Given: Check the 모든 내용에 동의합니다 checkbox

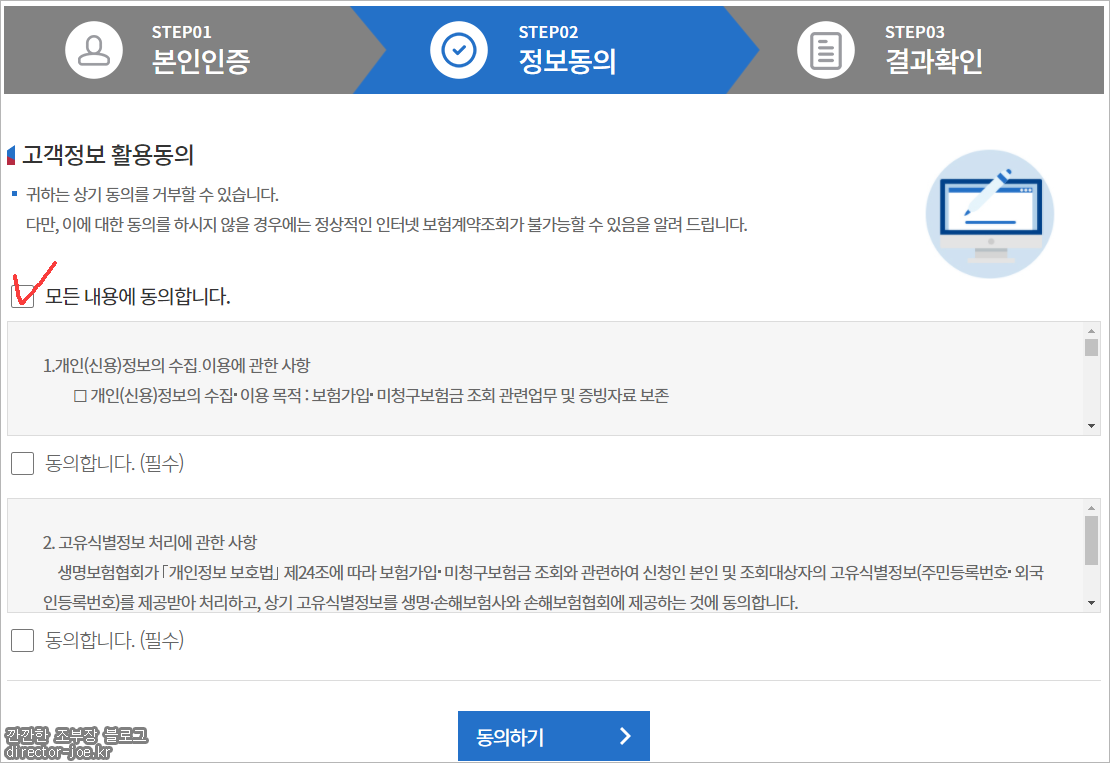Looking at the screenshot, I should tap(21, 294).
